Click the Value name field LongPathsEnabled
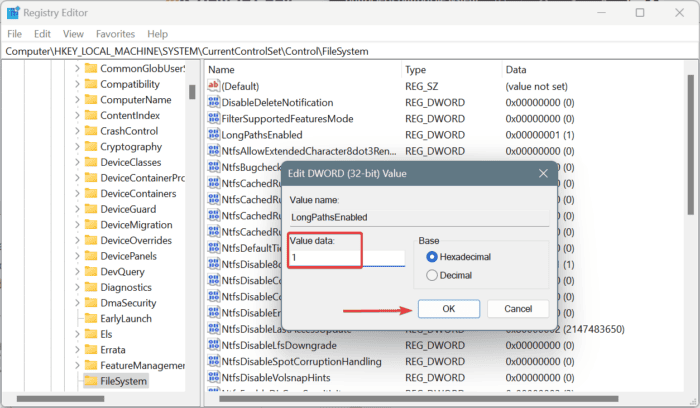Image resolution: width=700 pixels, height=408 pixels. point(419,217)
